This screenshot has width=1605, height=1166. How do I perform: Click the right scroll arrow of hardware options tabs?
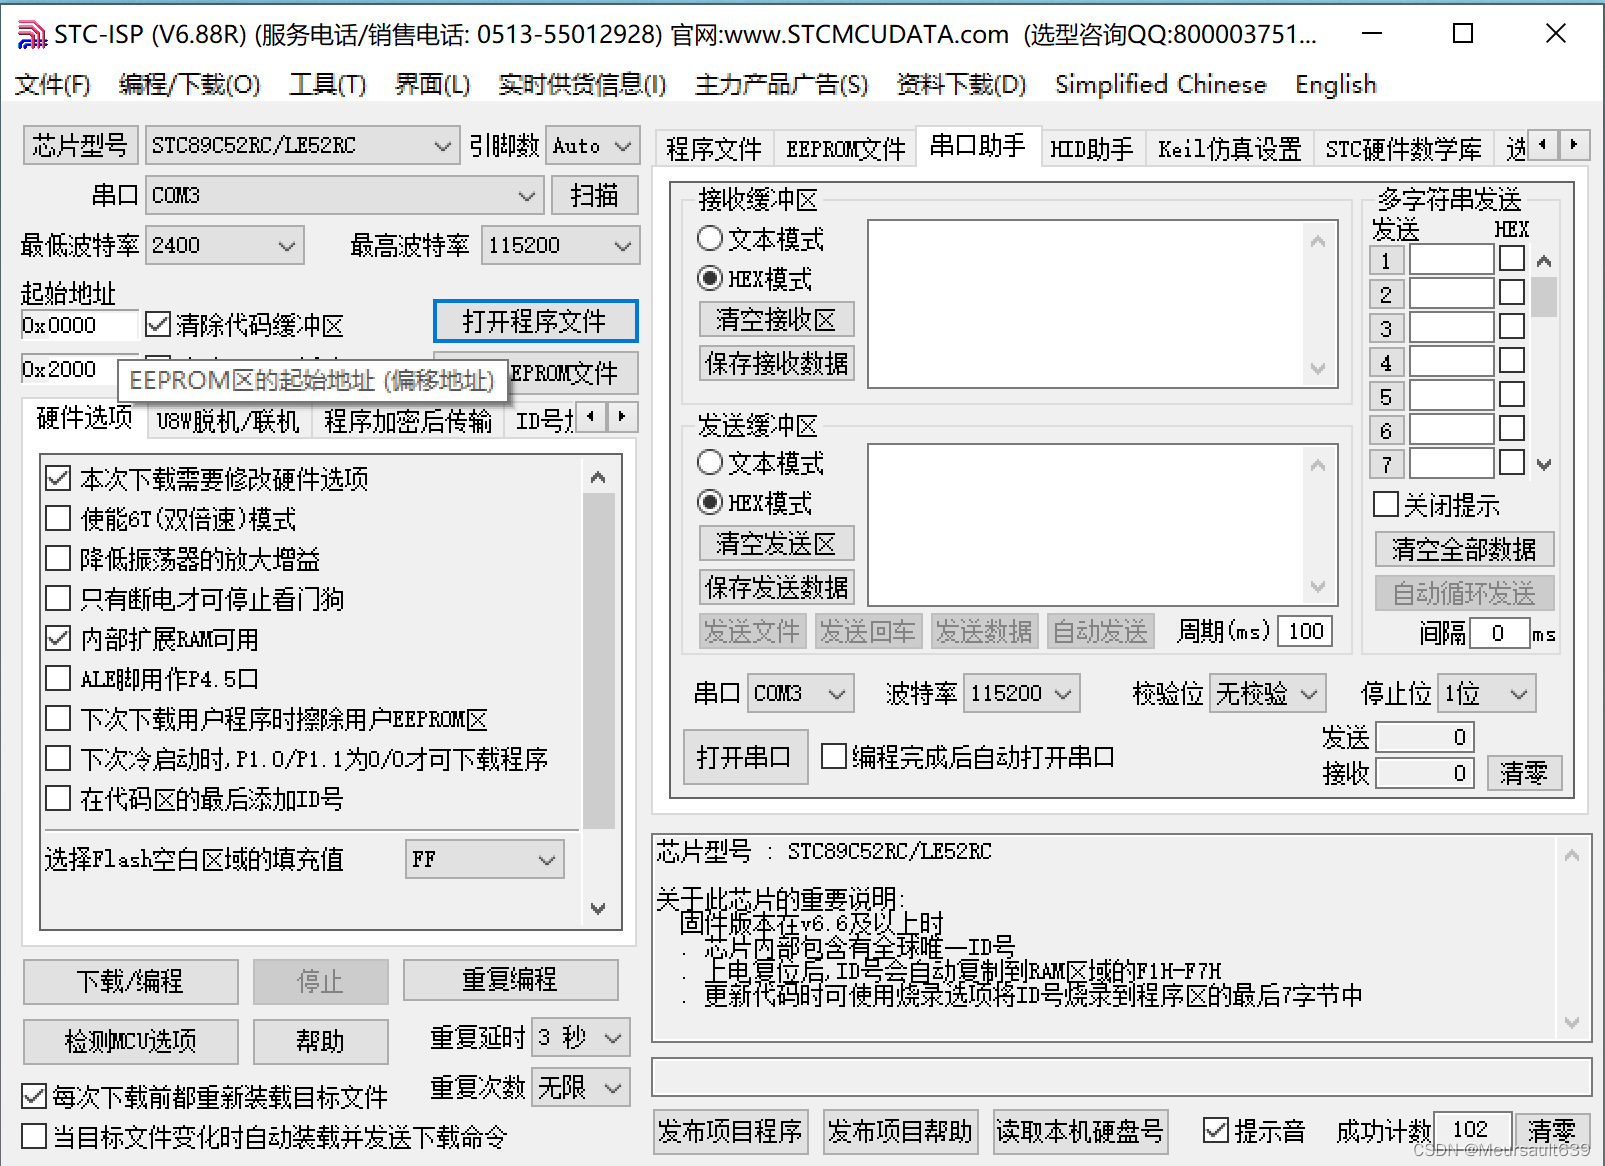[x=623, y=416]
